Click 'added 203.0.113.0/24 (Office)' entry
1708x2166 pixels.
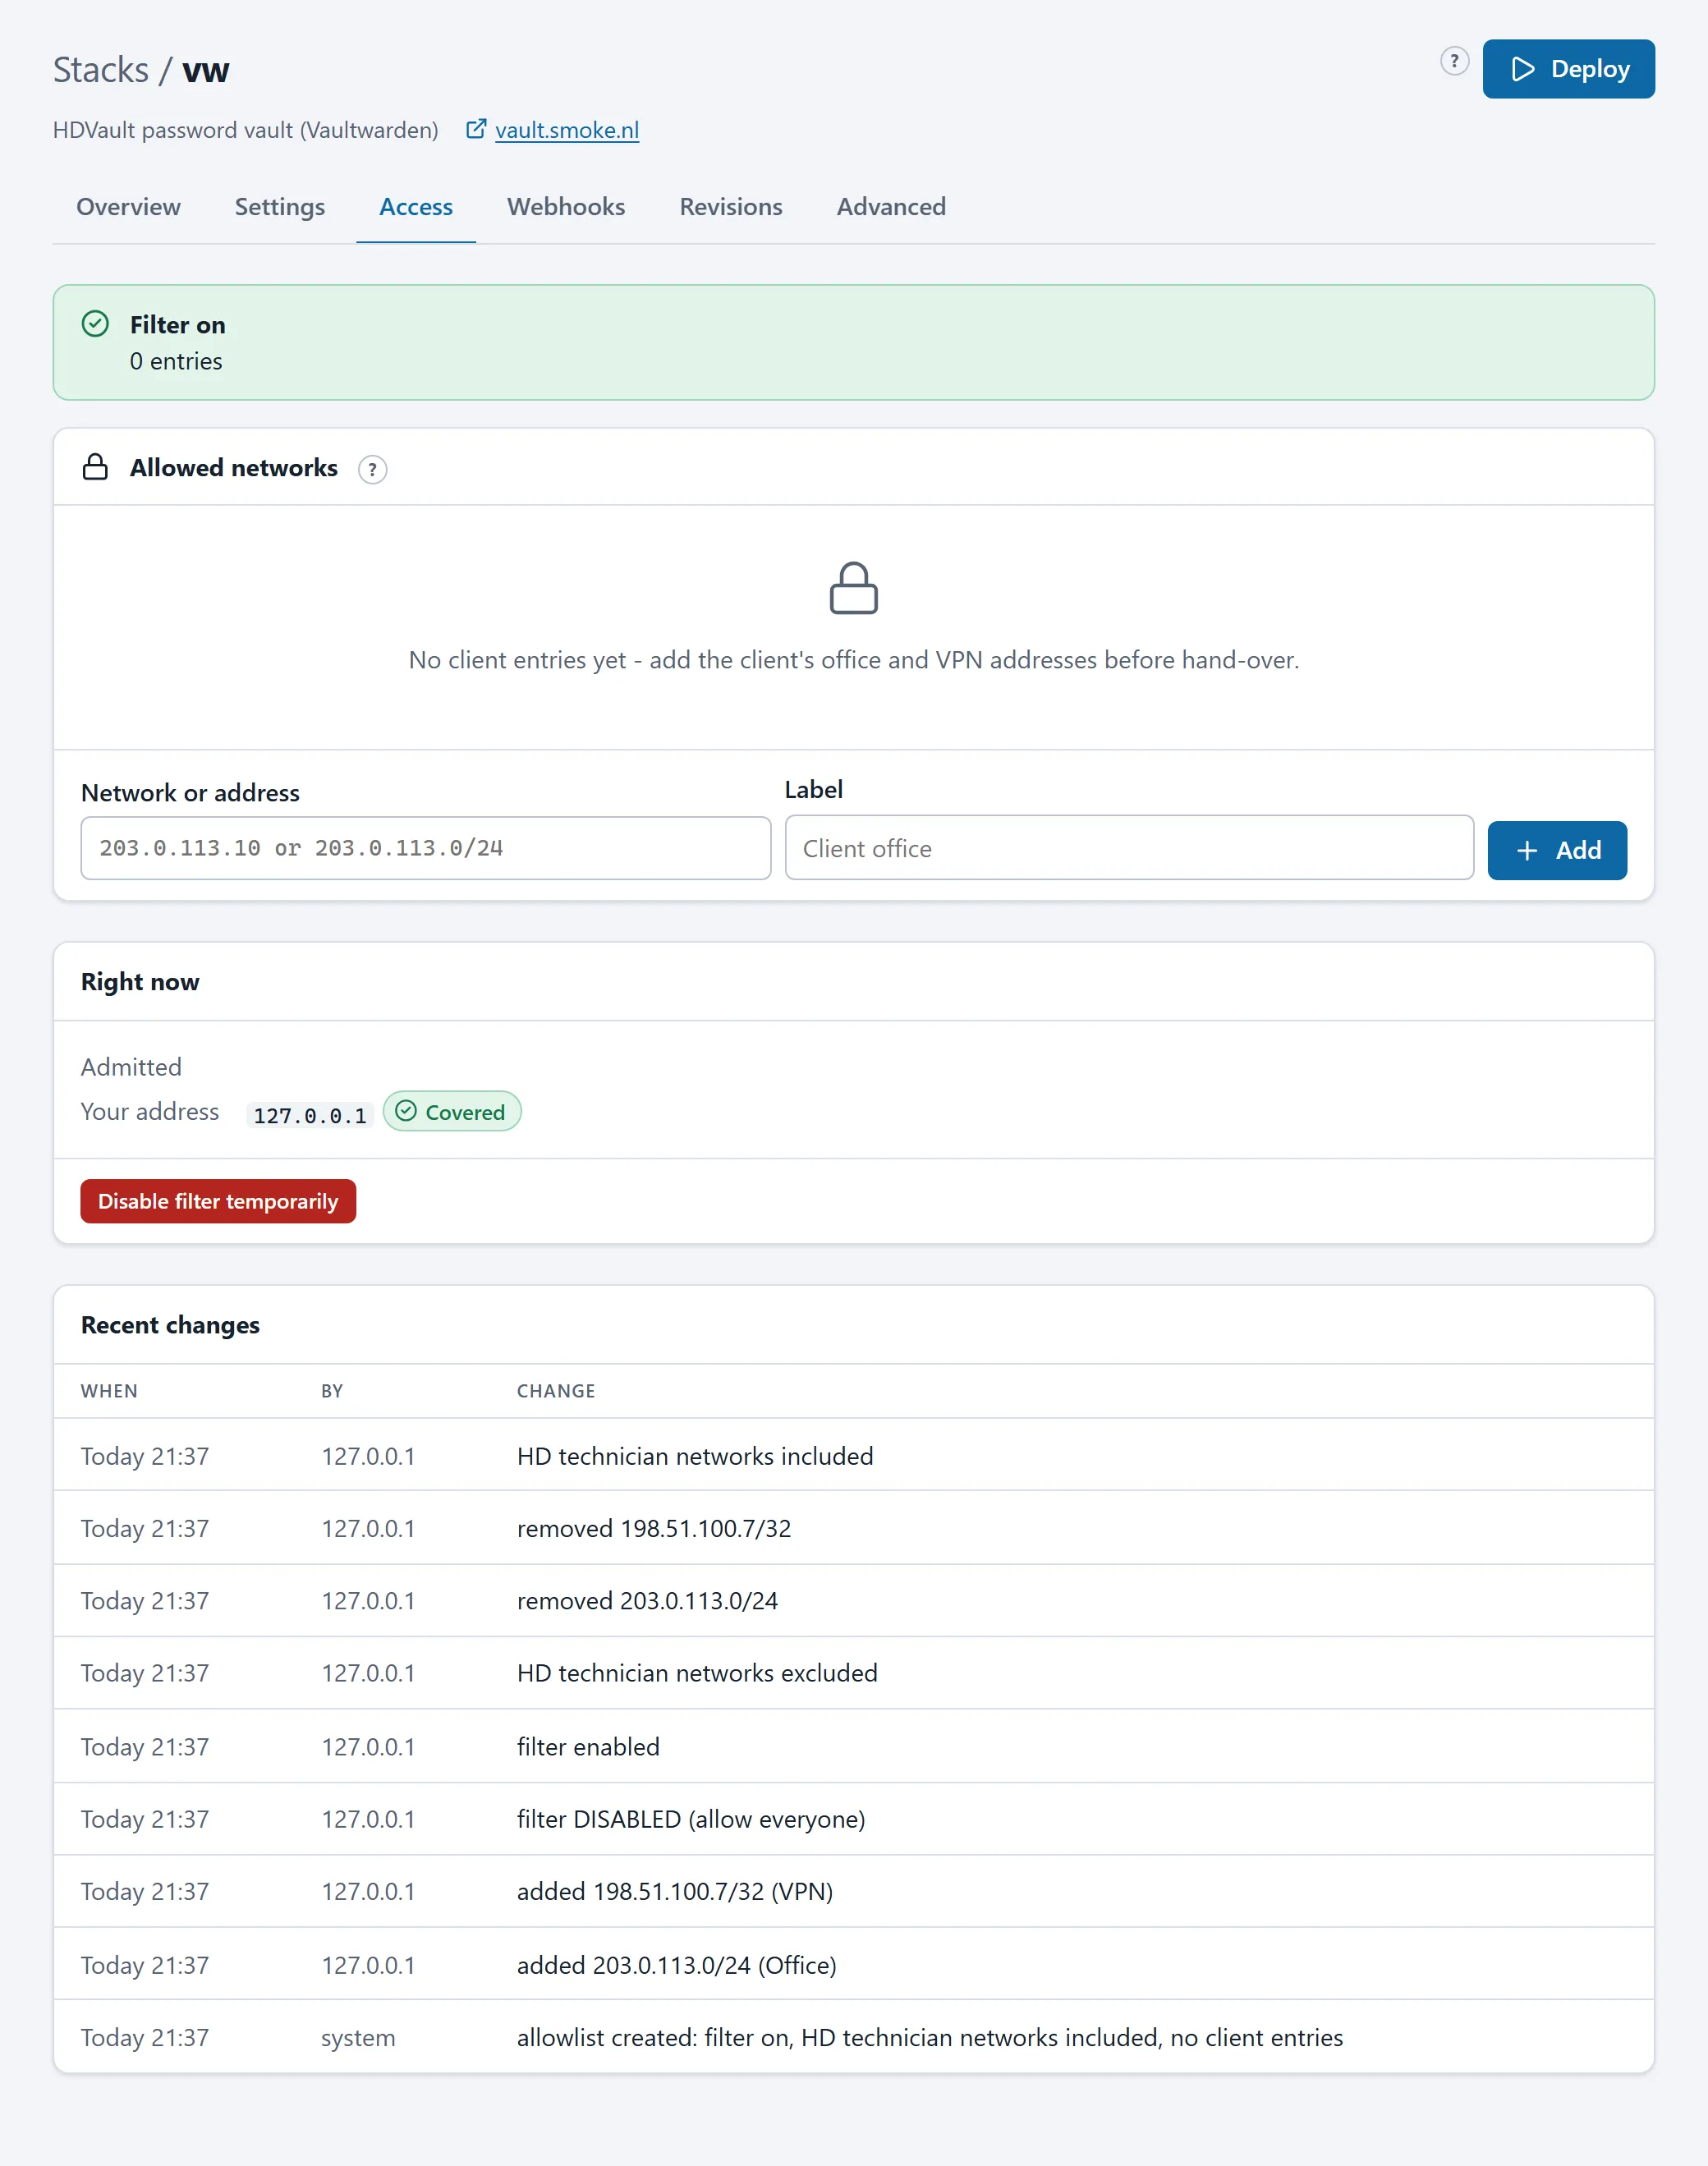pos(853,1964)
